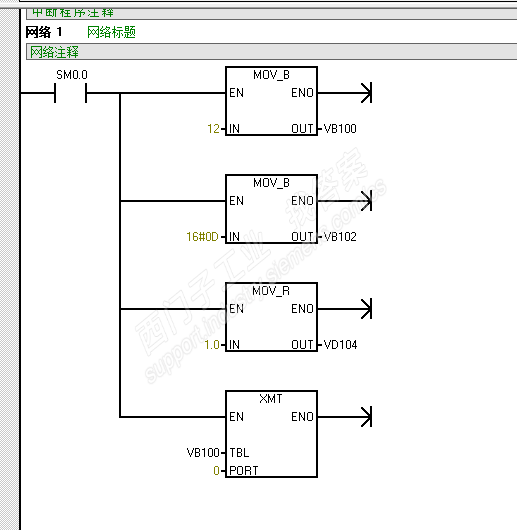Click ENO arrow terminator of XMT block
This screenshot has height=530, width=517.
(366, 417)
